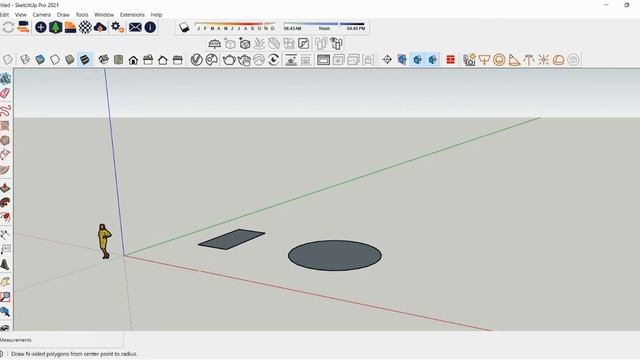This screenshot has height=360, width=640.
Task: Switch to Front view house icon
Action: click(x=133, y=60)
